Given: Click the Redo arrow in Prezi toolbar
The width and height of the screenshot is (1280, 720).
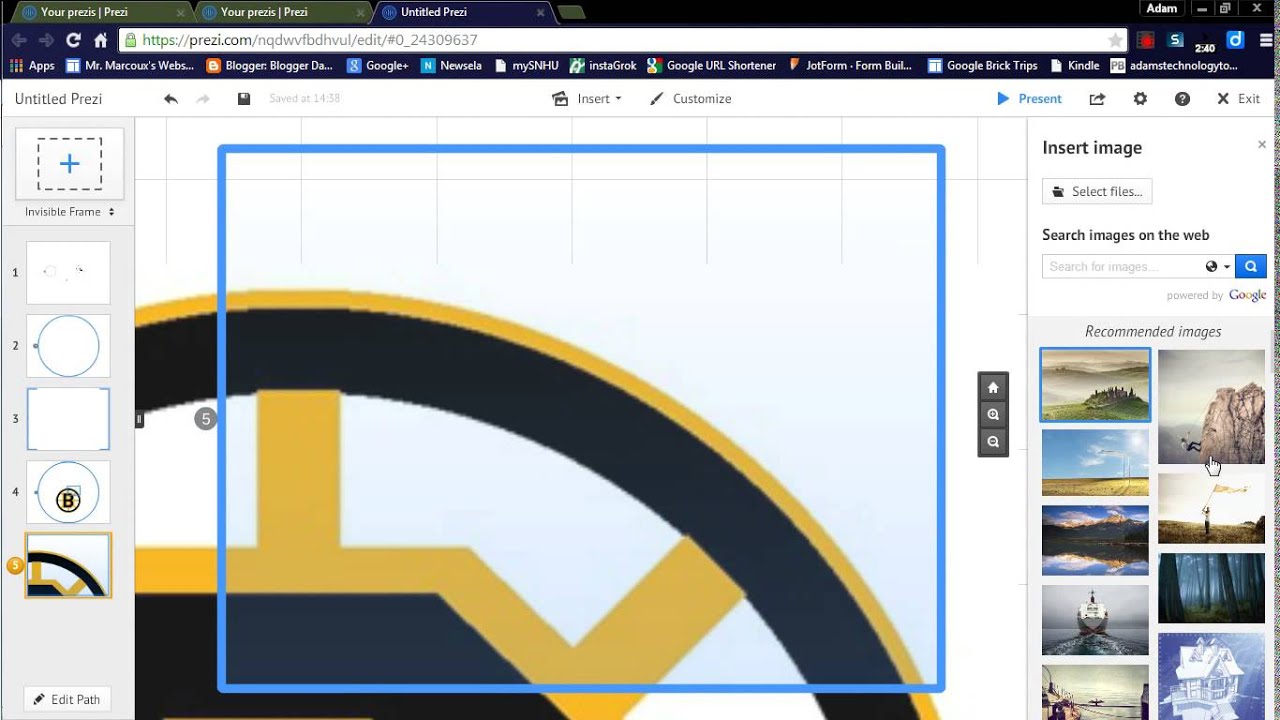Looking at the screenshot, I should (x=203, y=99).
